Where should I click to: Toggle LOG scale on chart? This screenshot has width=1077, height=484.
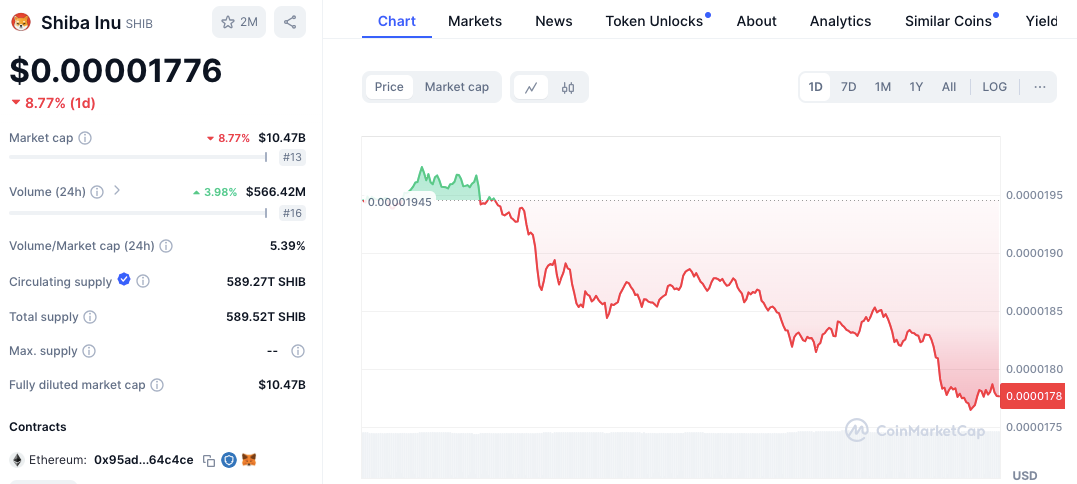coord(995,87)
